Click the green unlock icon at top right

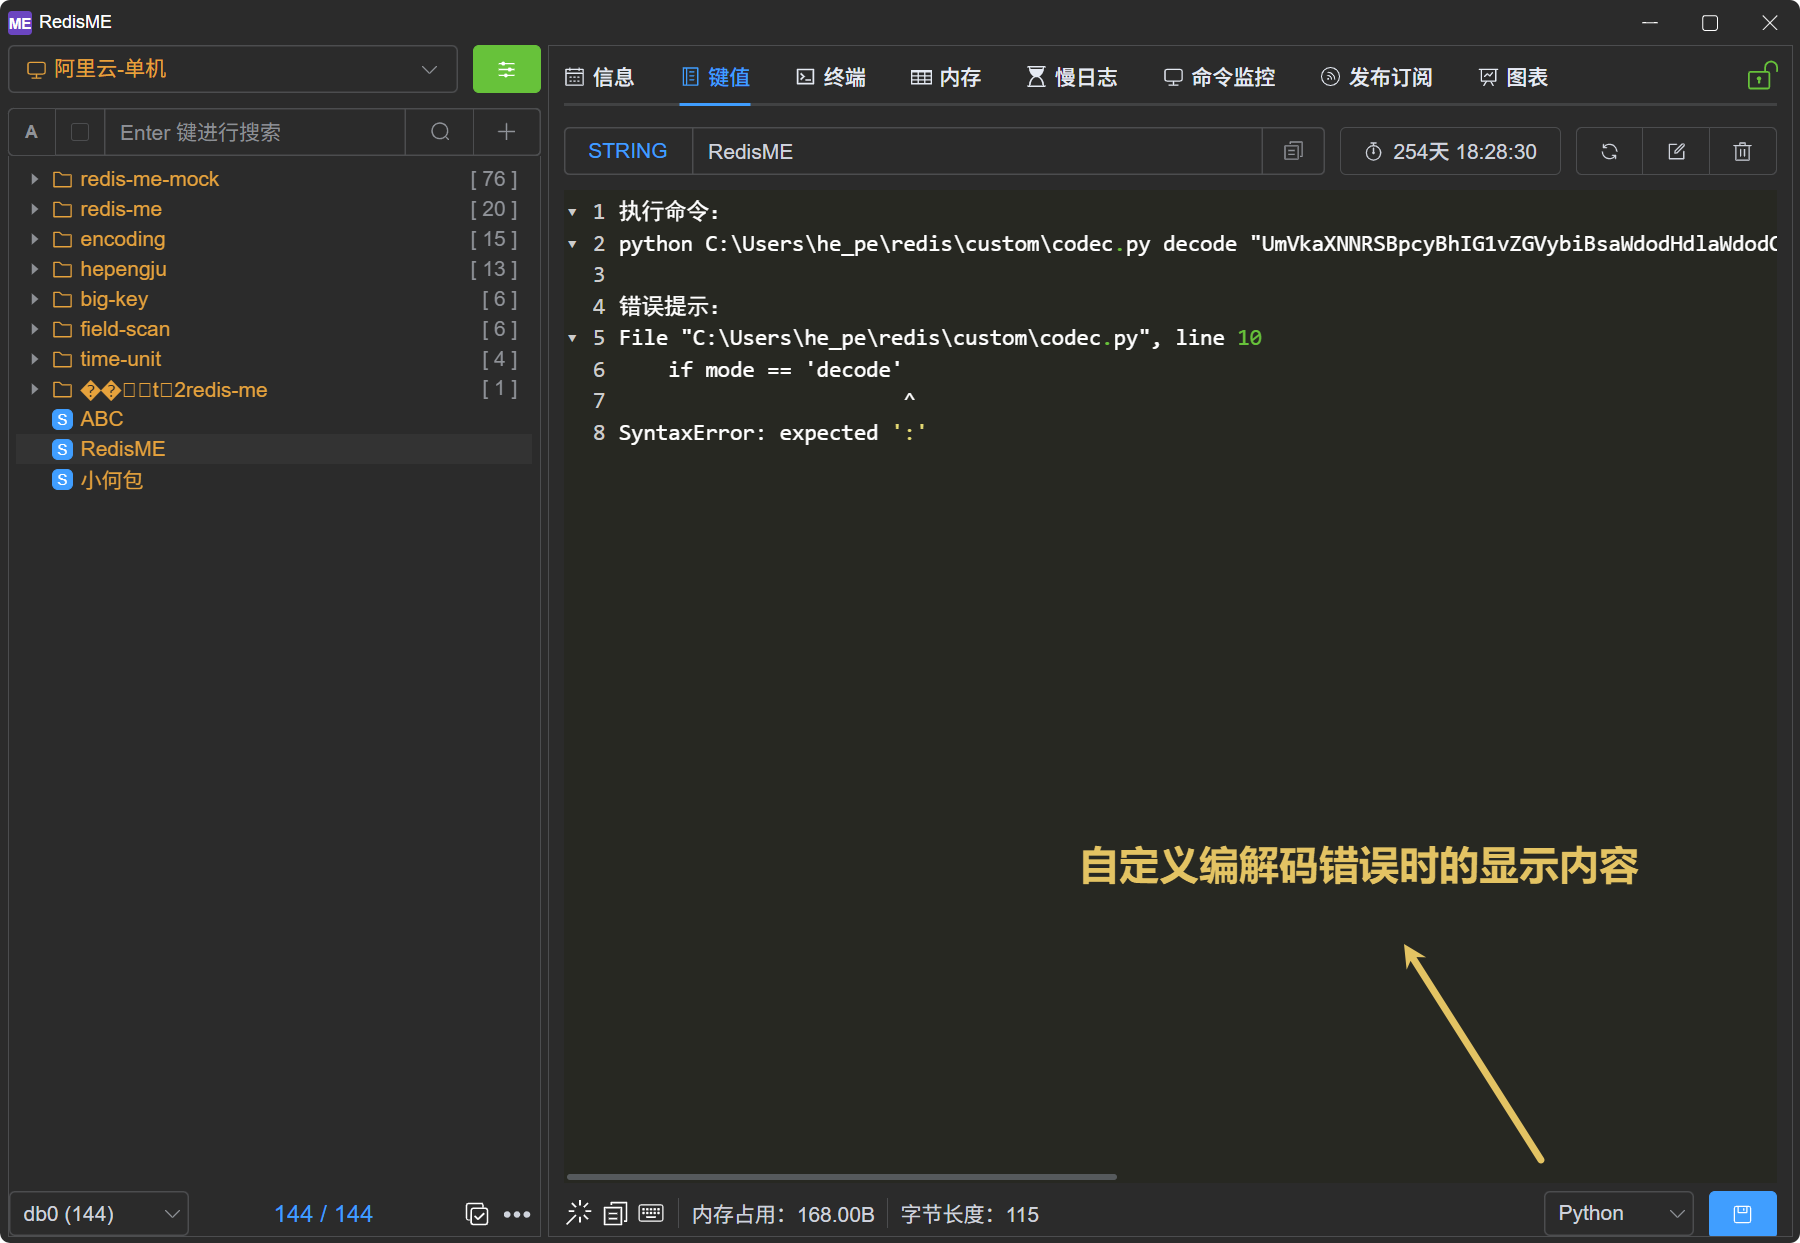(1762, 75)
